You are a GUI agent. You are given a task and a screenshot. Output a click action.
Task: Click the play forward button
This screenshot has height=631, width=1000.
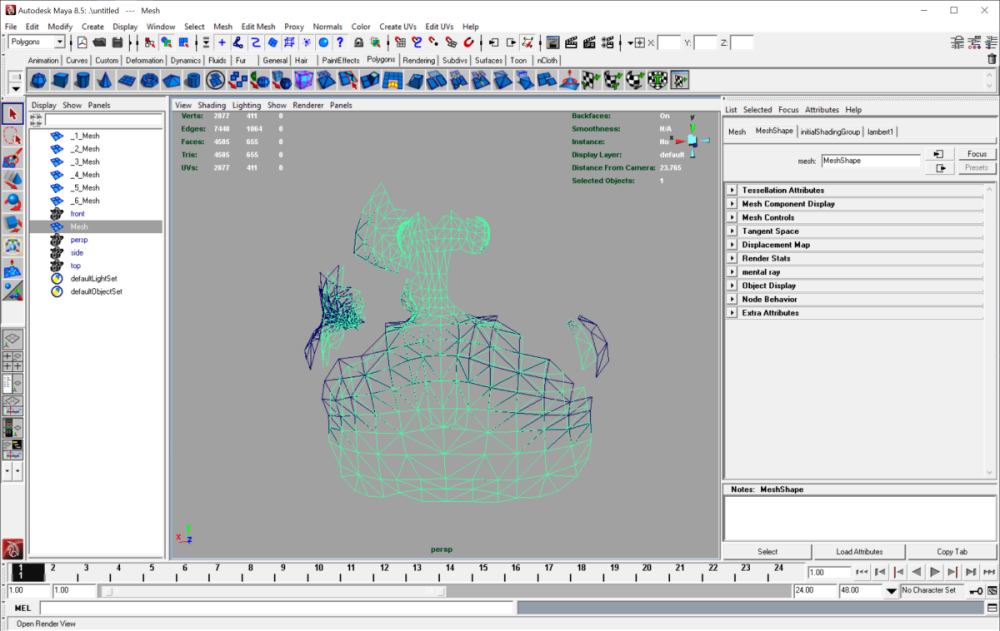[x=934, y=572]
